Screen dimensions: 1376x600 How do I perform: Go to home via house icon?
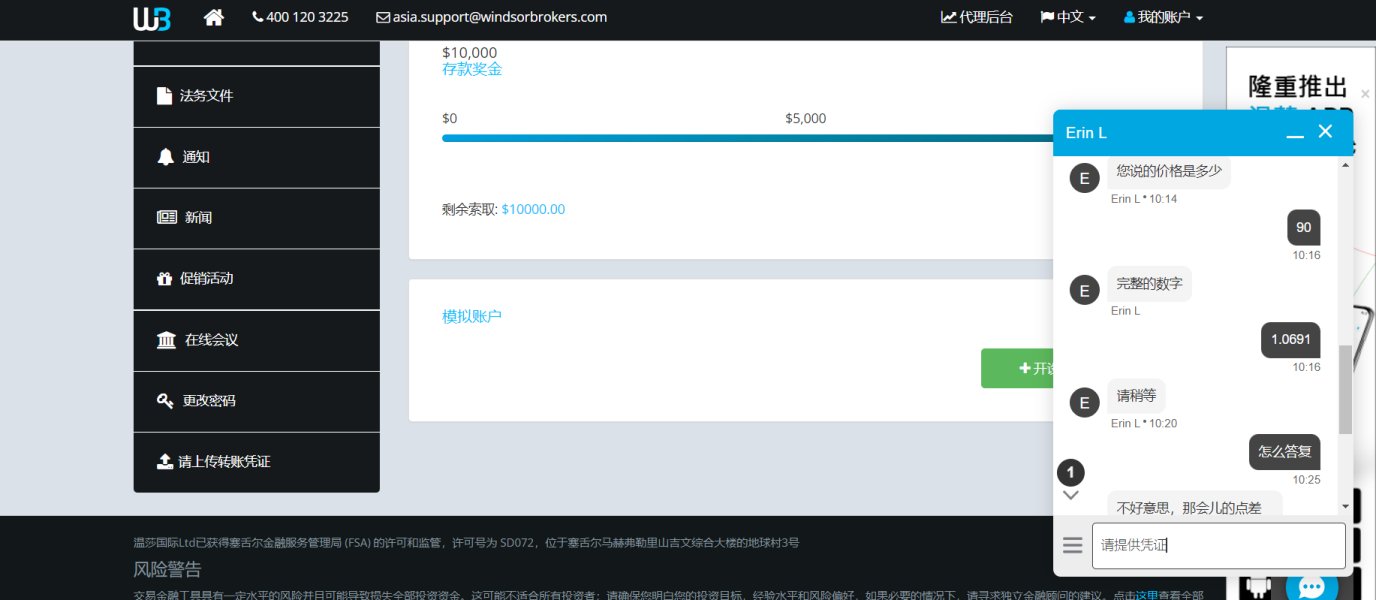pos(213,17)
